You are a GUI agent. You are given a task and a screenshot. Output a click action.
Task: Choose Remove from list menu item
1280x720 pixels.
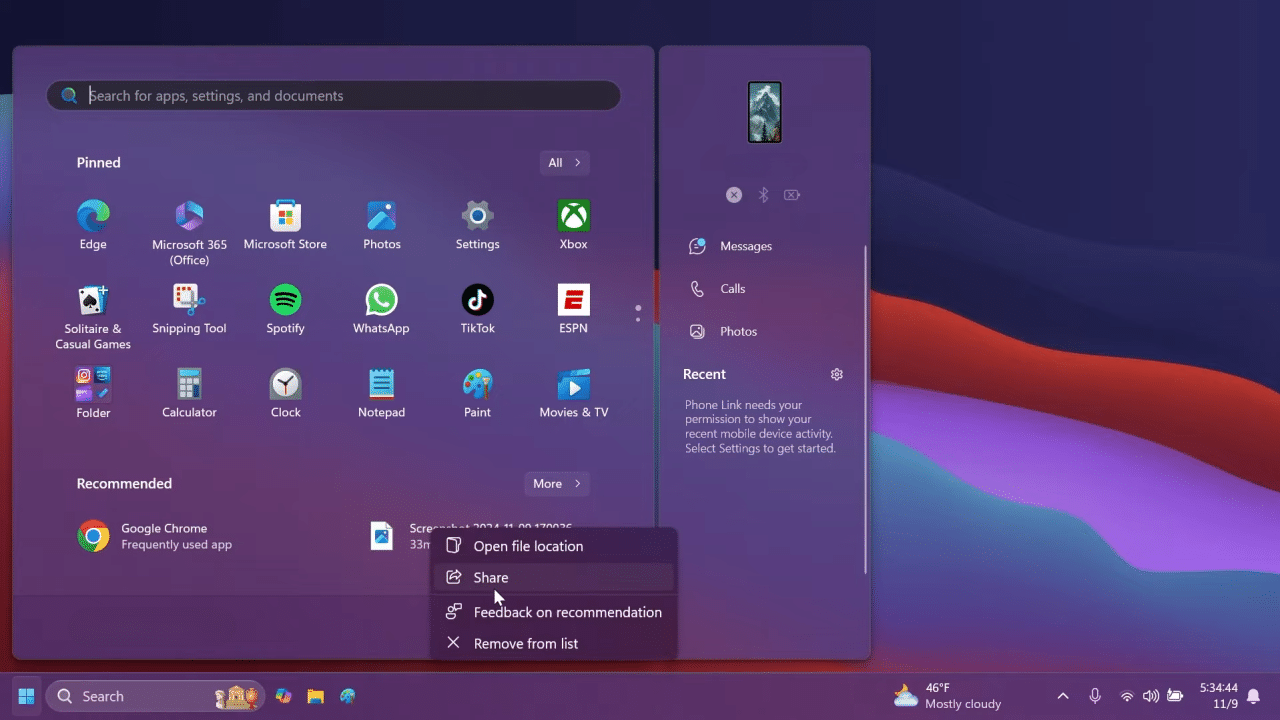coord(555,643)
